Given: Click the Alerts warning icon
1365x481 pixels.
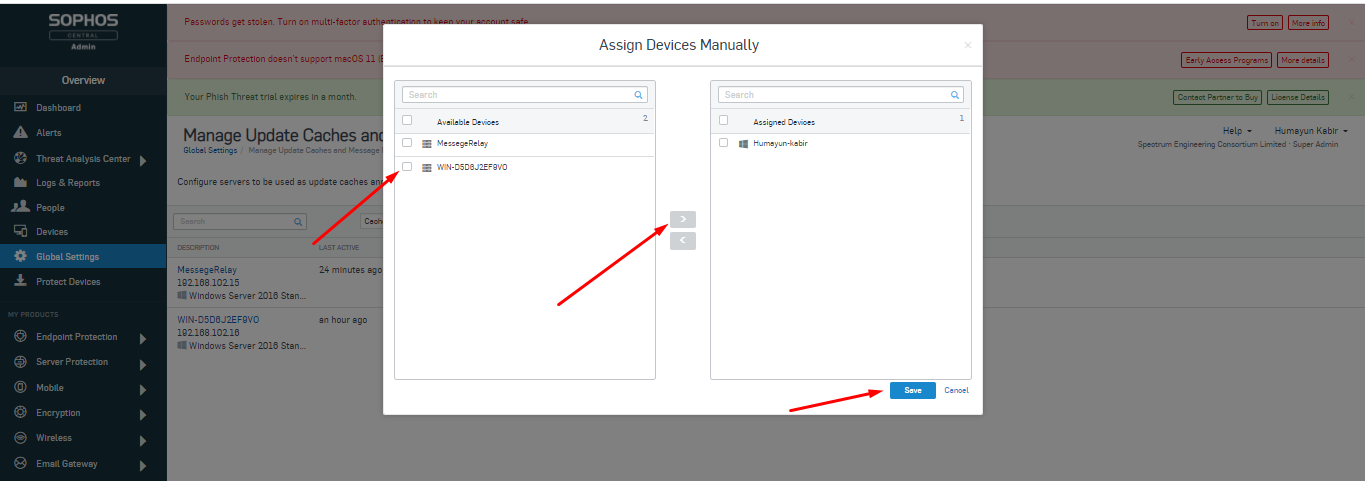Looking at the screenshot, I should pyautogui.click(x=20, y=132).
